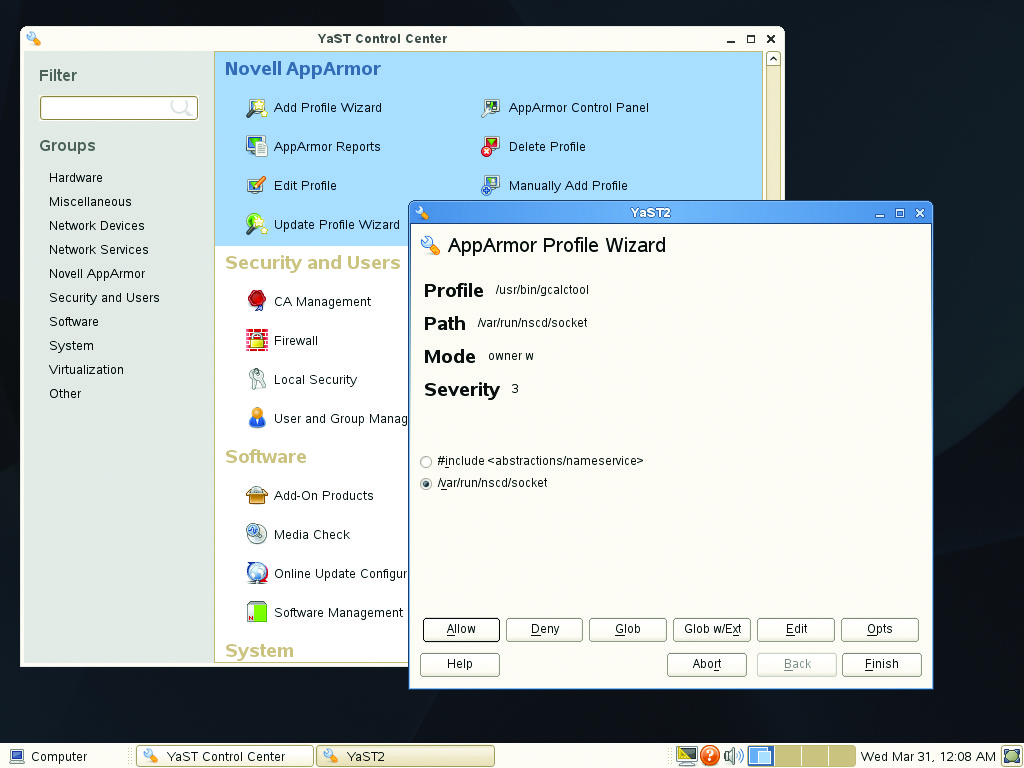Click the Glob w/Ext button
The image size is (1024, 768).
click(x=712, y=629)
